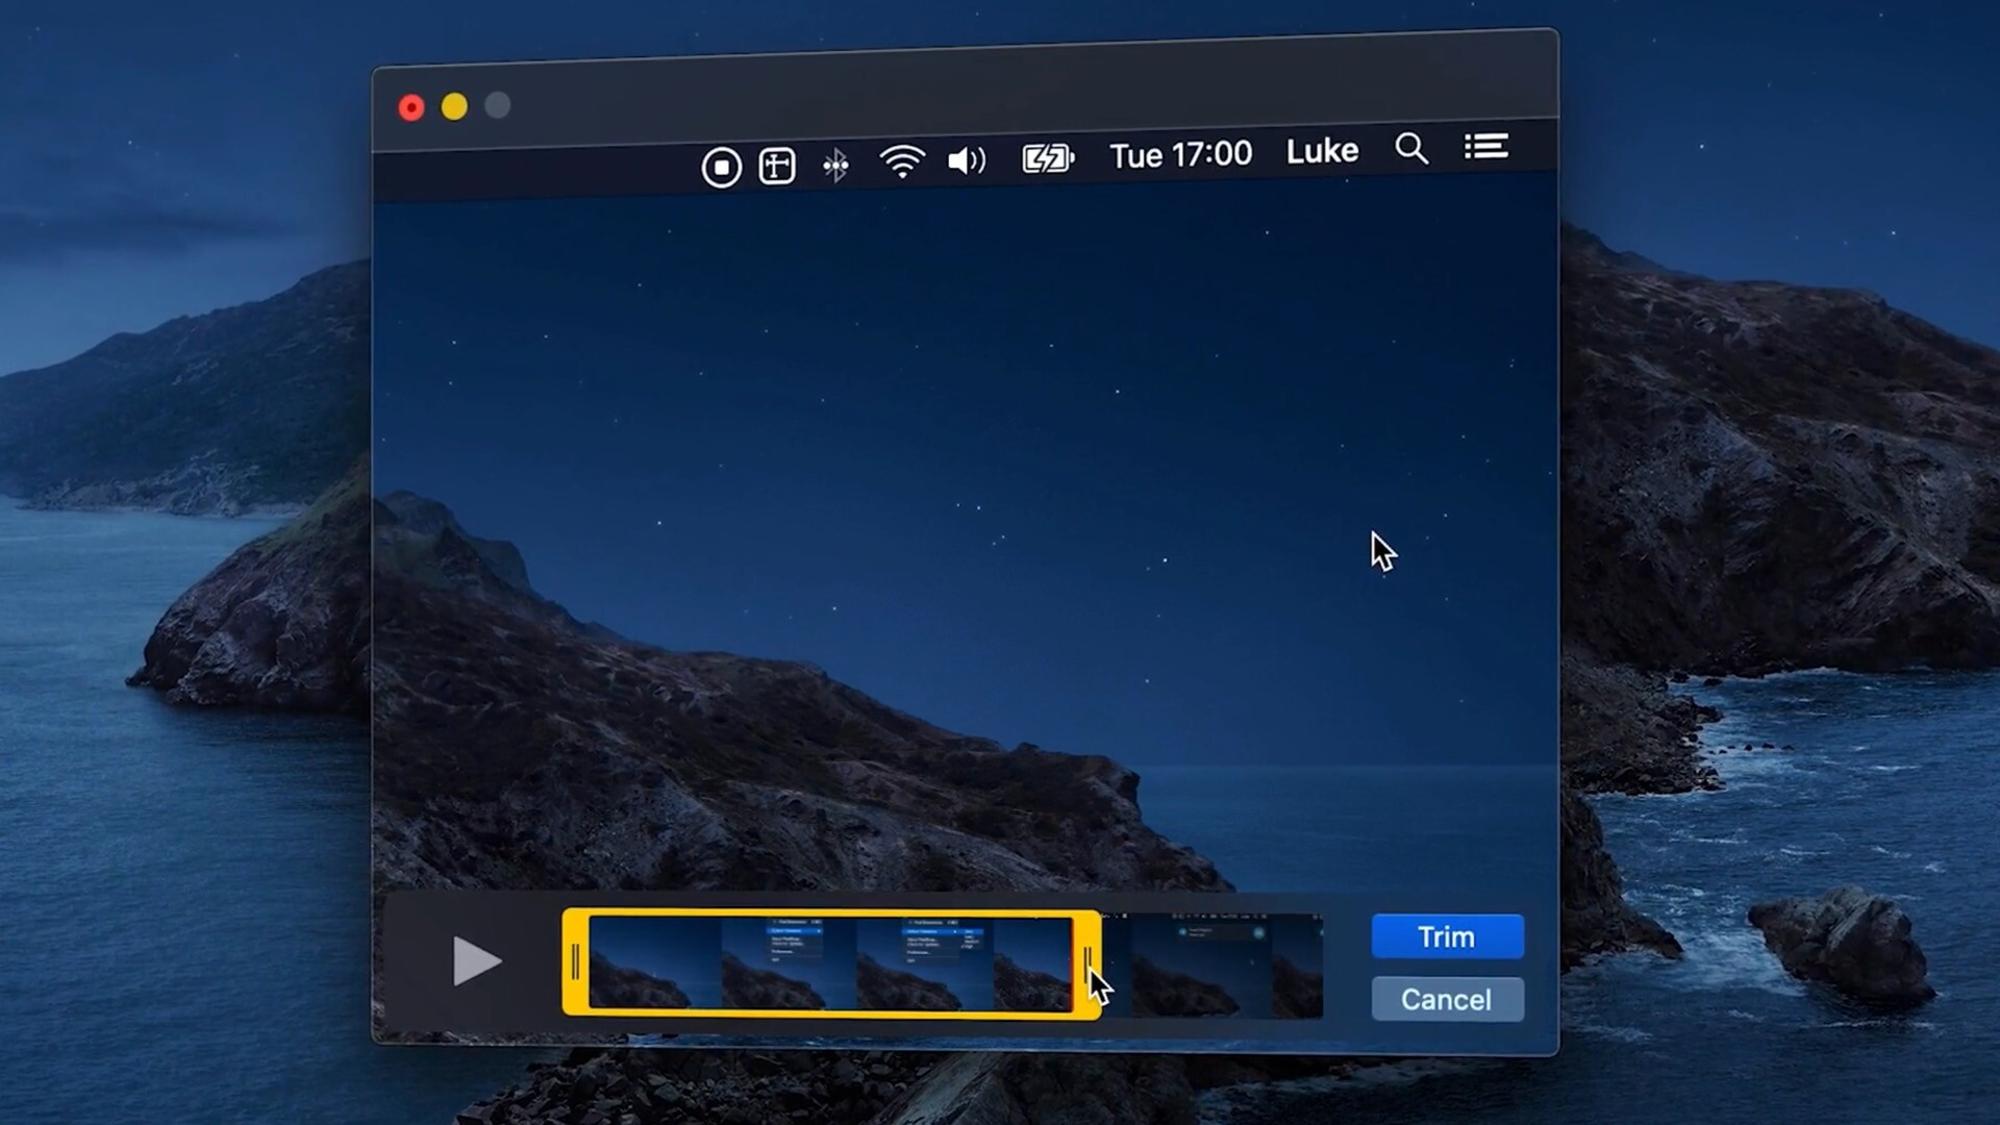This screenshot has height=1125, width=2000.
Task: Click the Tue 17:00 clock
Action: [x=1181, y=155]
